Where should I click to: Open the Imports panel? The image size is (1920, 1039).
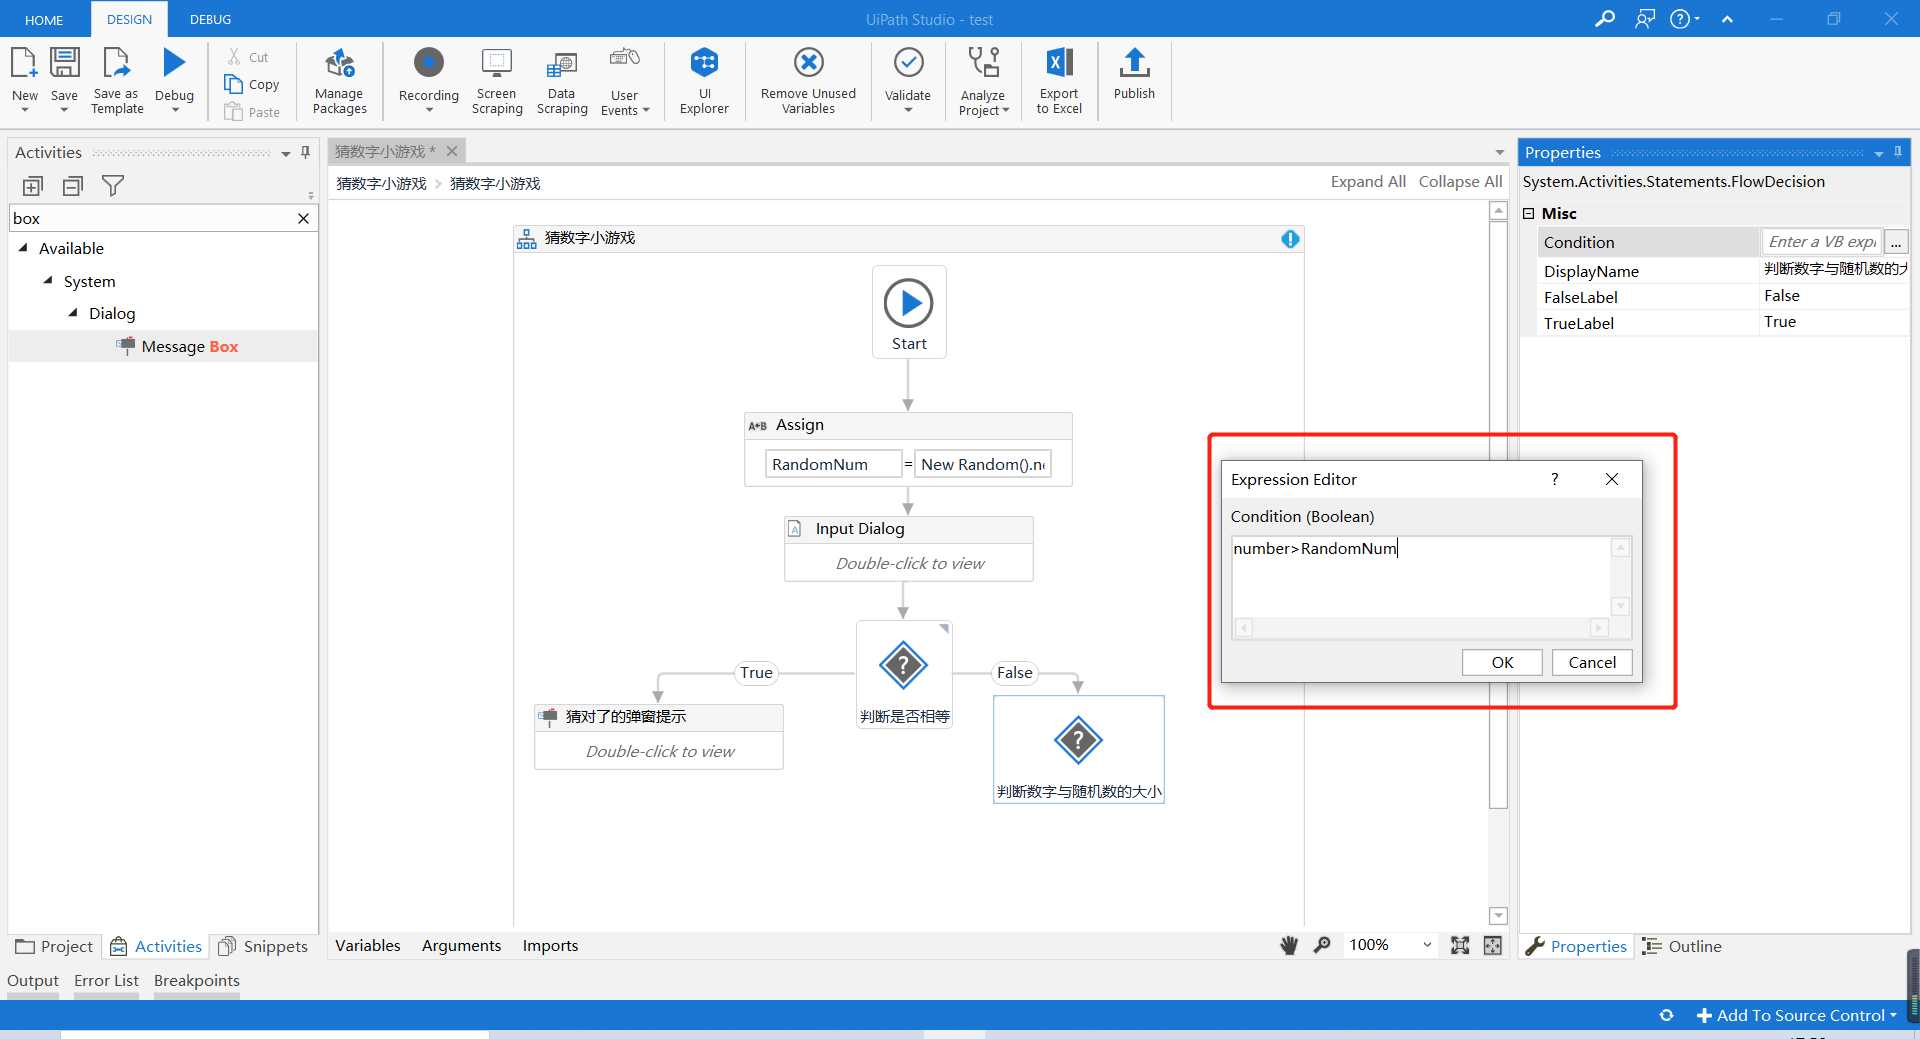click(550, 945)
